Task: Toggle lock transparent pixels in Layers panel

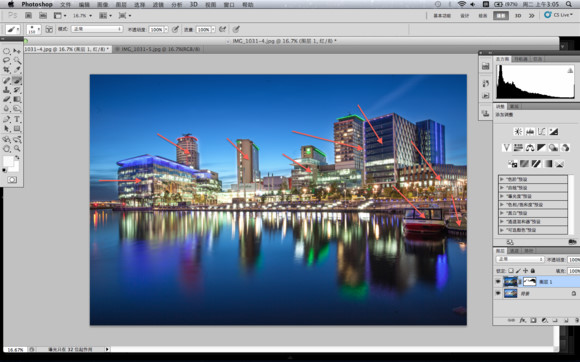Action: pos(511,271)
